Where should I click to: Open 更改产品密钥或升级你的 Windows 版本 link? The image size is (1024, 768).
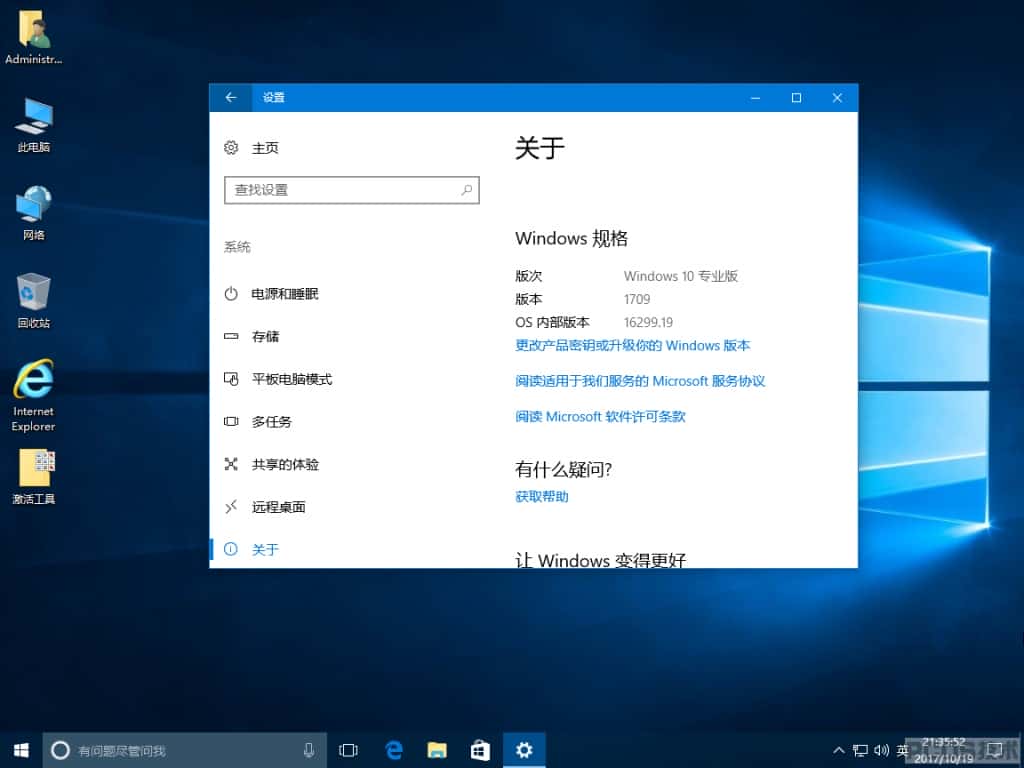633,345
